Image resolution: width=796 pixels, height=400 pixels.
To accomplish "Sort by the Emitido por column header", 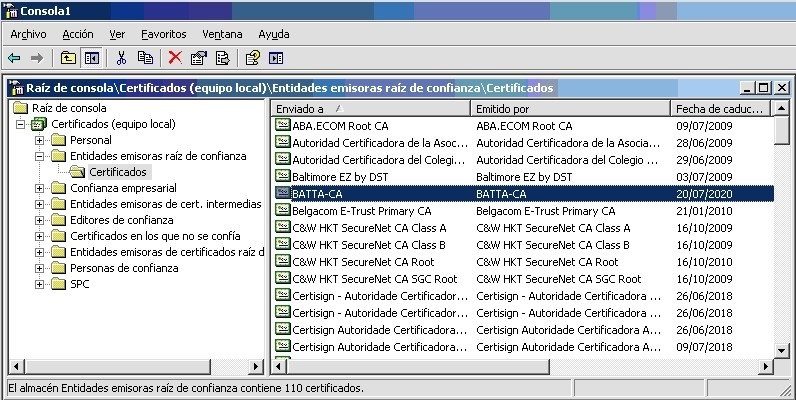I will (571, 109).
